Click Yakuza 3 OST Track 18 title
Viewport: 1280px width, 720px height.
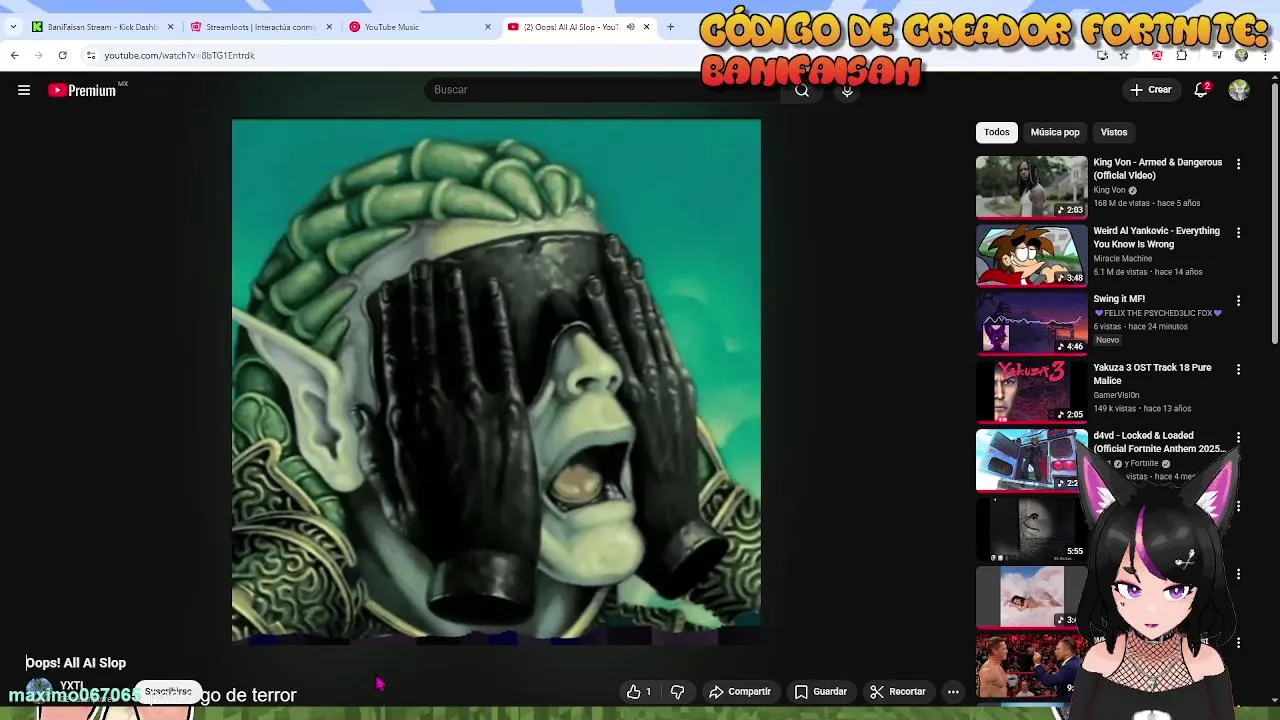tap(1152, 374)
